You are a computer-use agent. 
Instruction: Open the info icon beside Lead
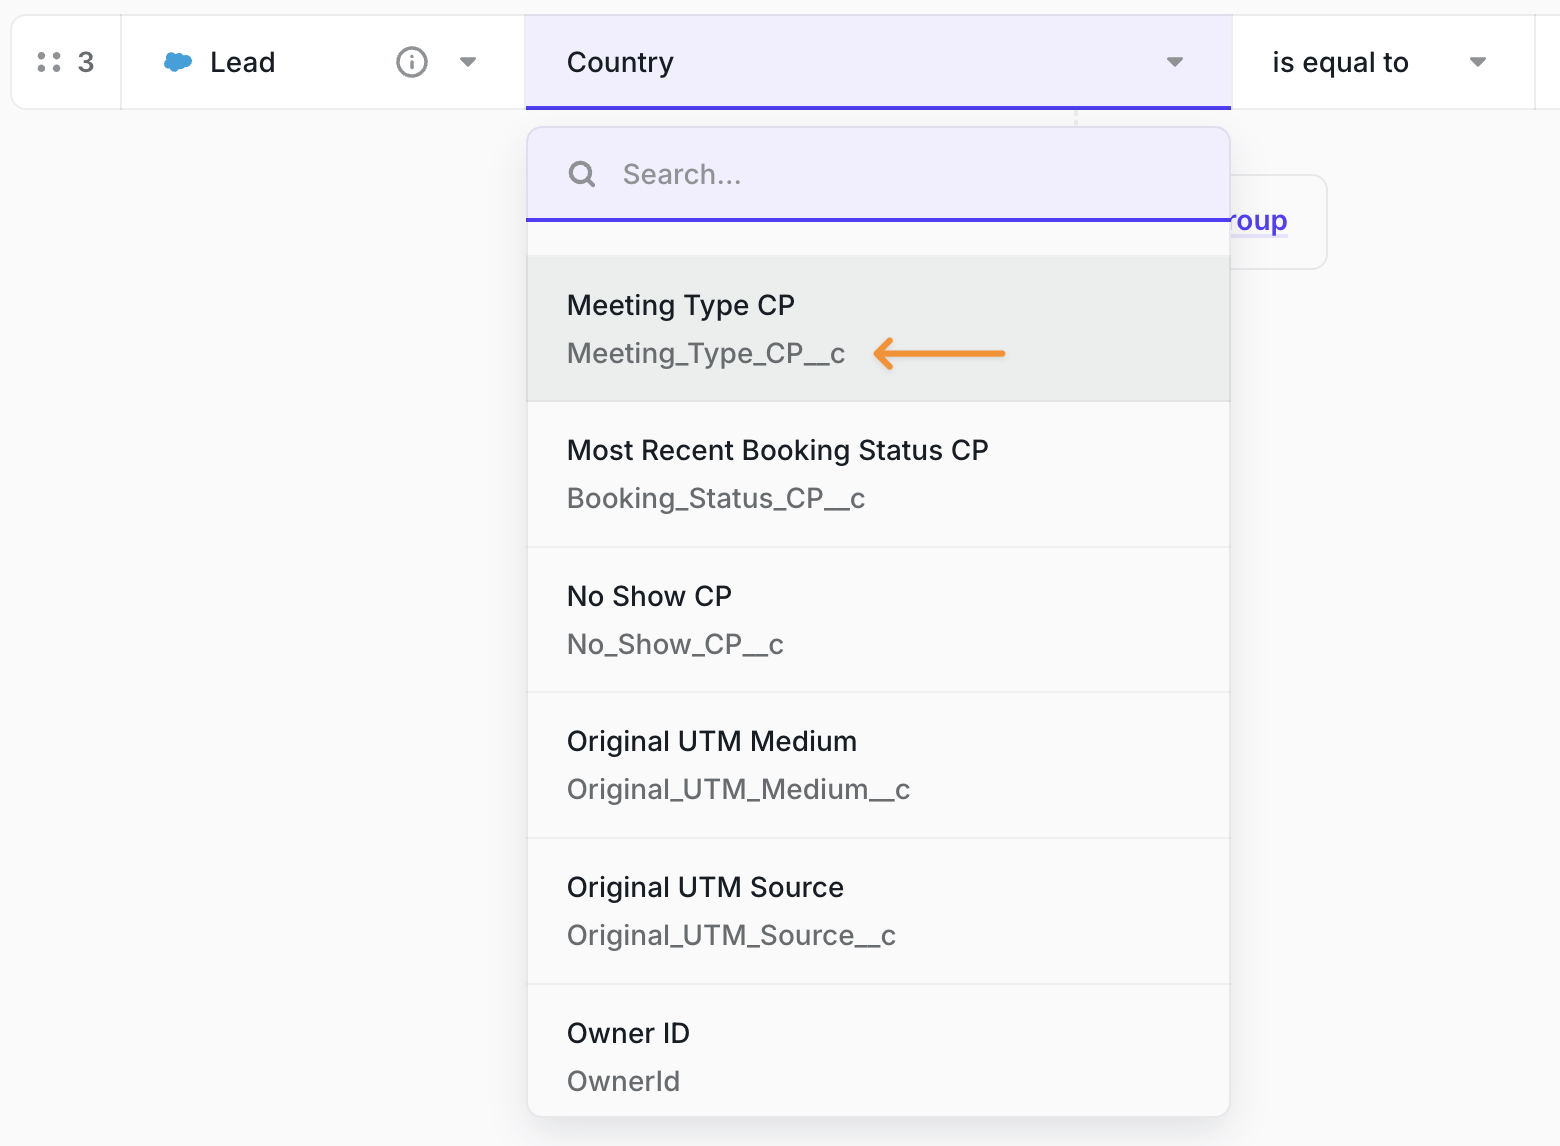coord(412,62)
